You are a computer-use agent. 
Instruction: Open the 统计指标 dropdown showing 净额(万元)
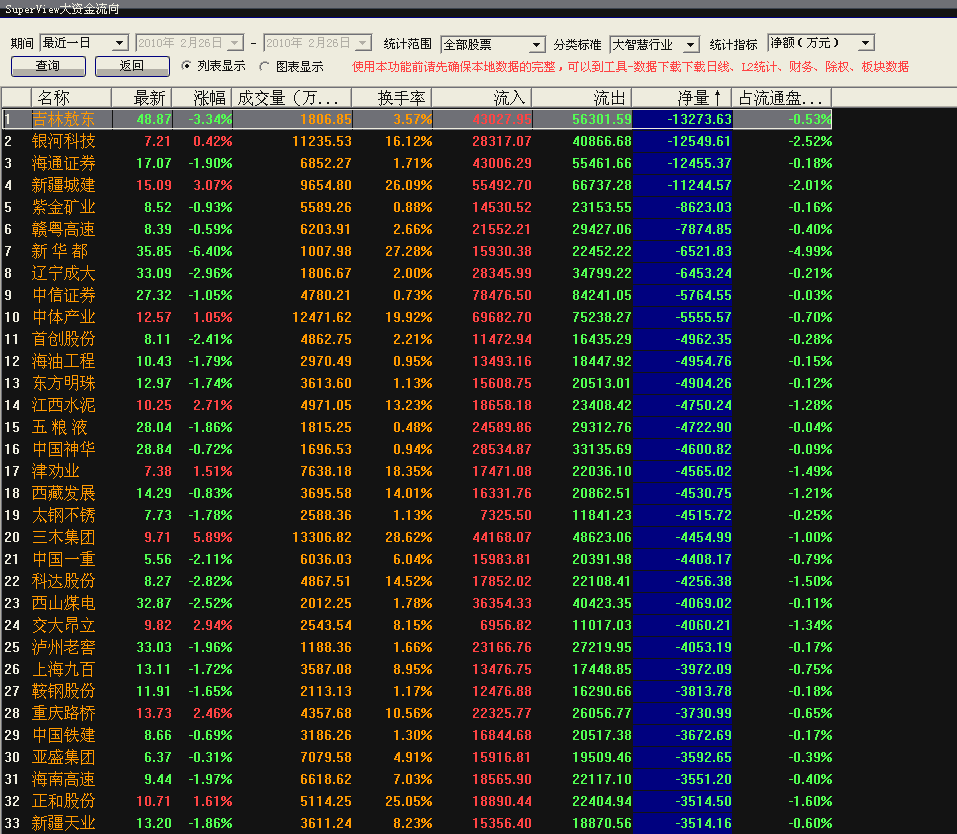tap(820, 43)
